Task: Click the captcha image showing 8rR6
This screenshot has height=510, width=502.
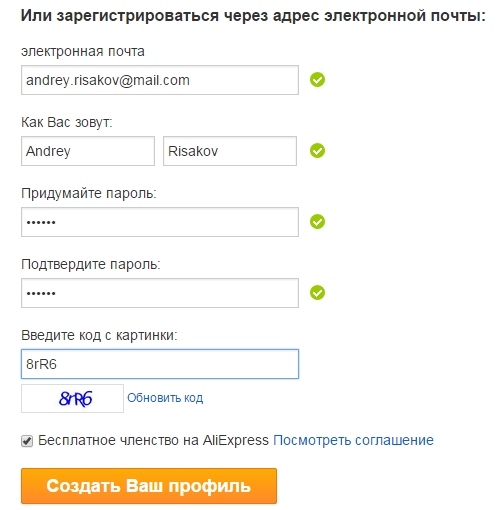Action: point(72,398)
